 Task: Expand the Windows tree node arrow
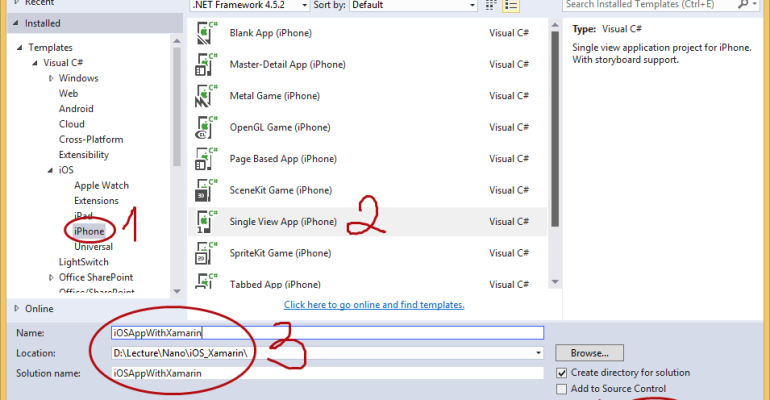pos(51,78)
